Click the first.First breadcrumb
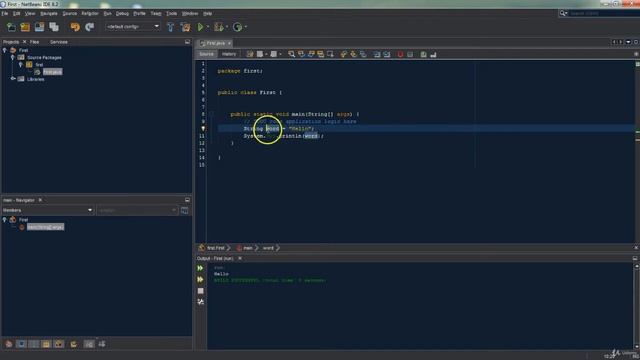 (216, 248)
